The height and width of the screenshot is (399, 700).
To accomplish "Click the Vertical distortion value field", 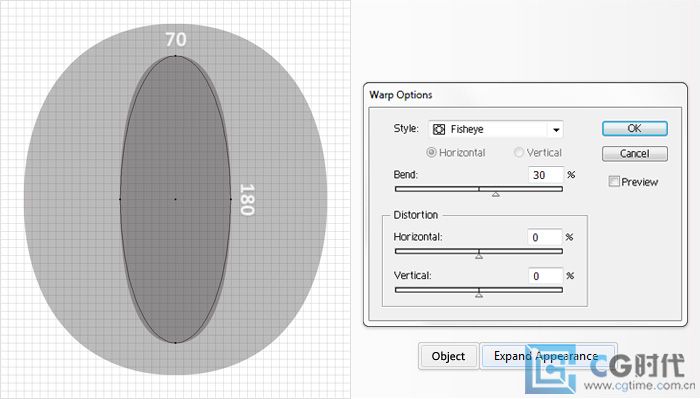I will pyautogui.click(x=545, y=276).
